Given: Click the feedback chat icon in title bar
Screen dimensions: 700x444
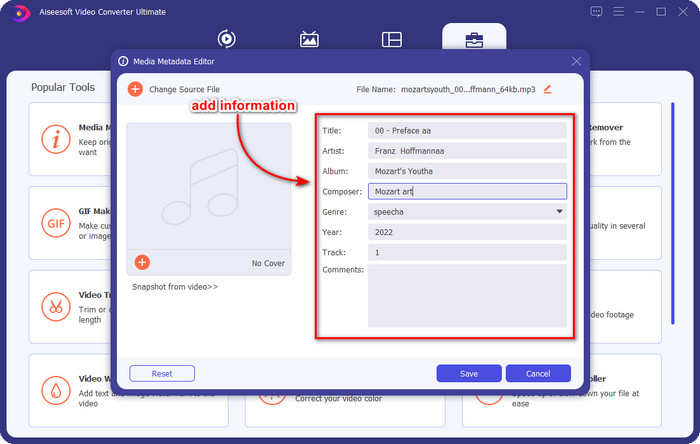Looking at the screenshot, I should (596, 12).
